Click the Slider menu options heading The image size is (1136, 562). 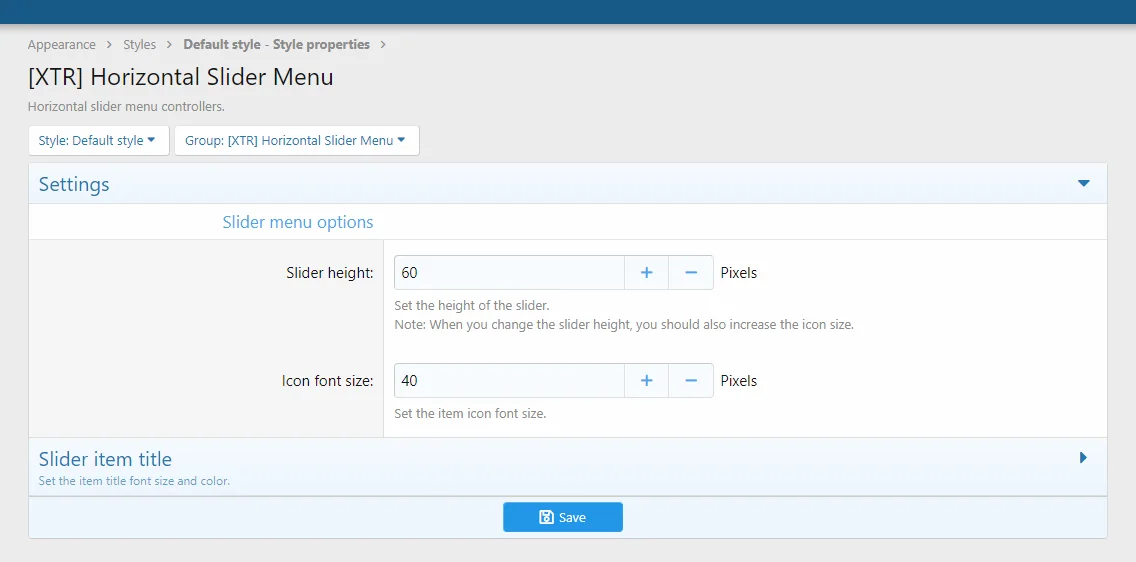tap(298, 222)
